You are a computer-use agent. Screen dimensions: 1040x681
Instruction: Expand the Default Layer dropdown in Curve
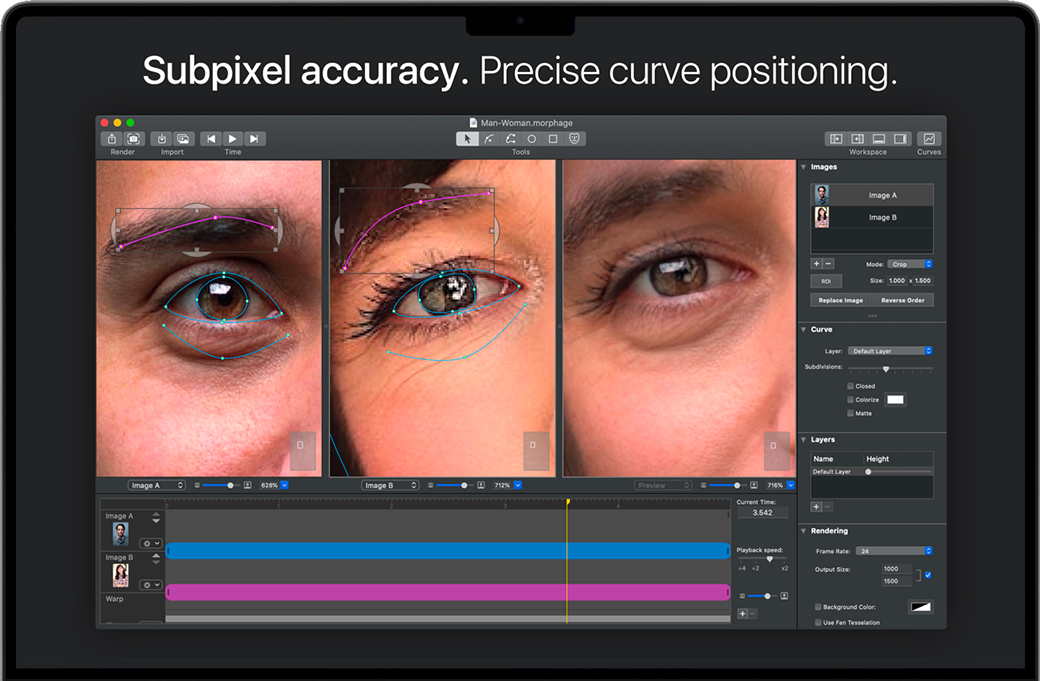[890, 351]
